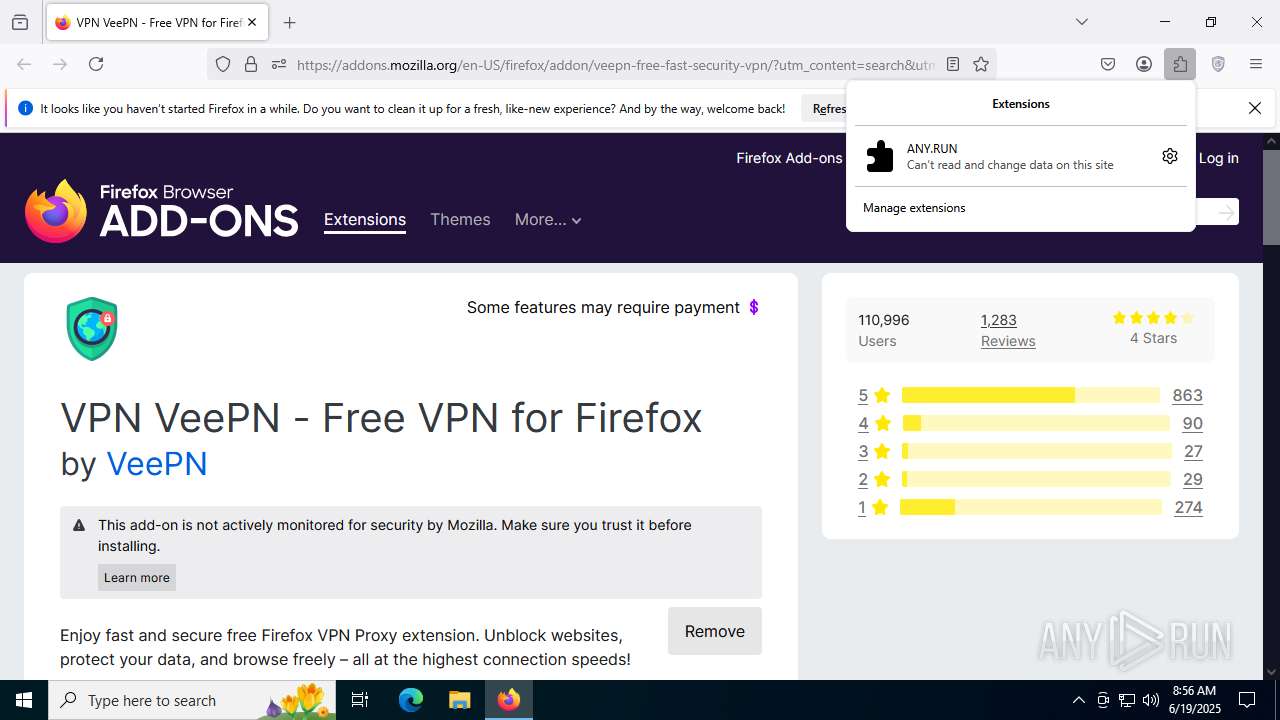The width and height of the screenshot is (1280, 720).
Task: Go to Firefox Browser Add-ons home logo
Action: click(x=162, y=211)
